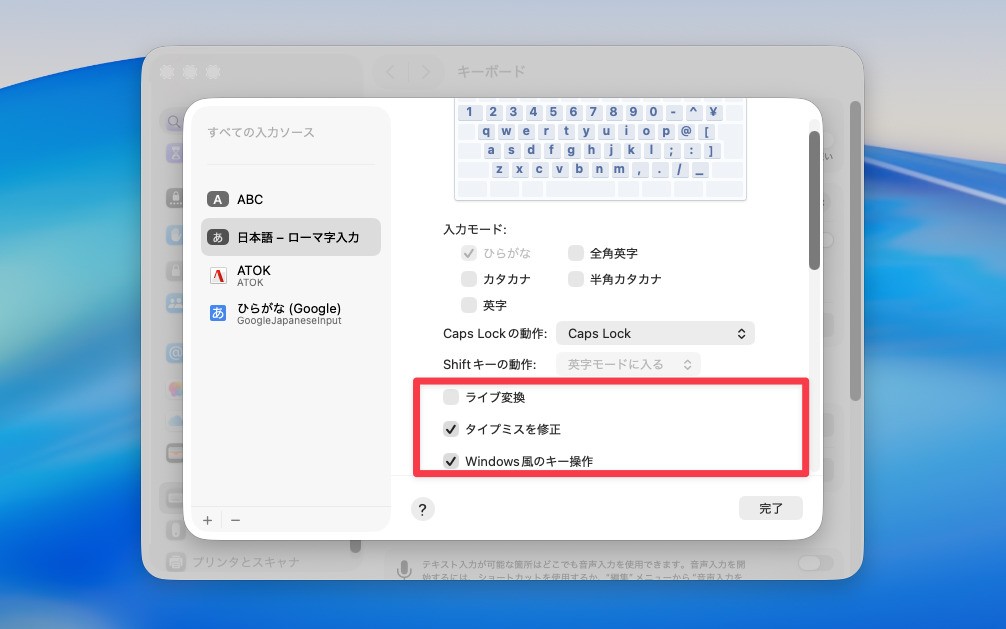The width and height of the screenshot is (1006, 629).
Task: Enable the 全角英字 input mode
Action: [x=575, y=253]
